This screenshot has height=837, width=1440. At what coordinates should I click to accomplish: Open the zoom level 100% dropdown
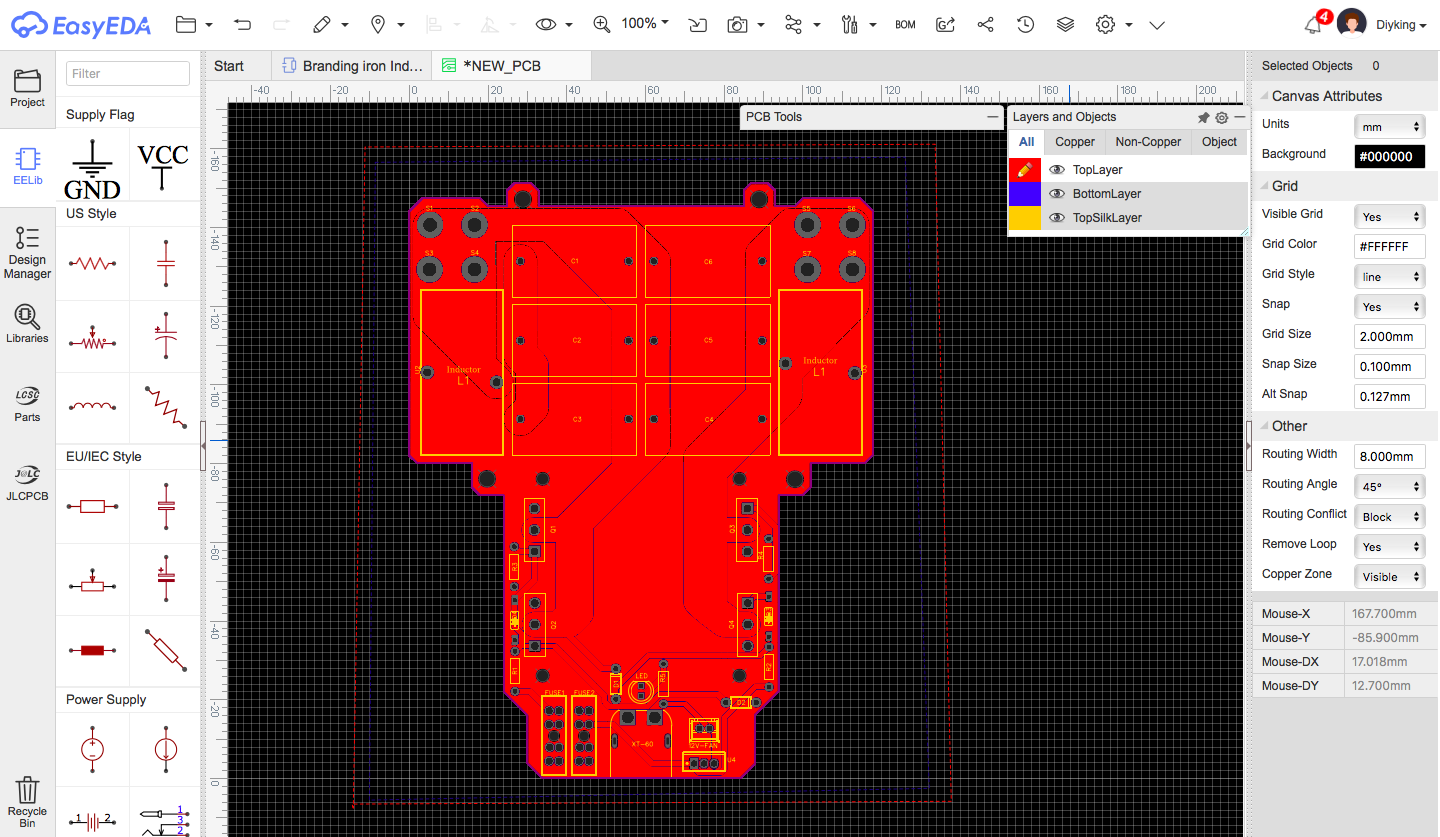click(x=645, y=23)
